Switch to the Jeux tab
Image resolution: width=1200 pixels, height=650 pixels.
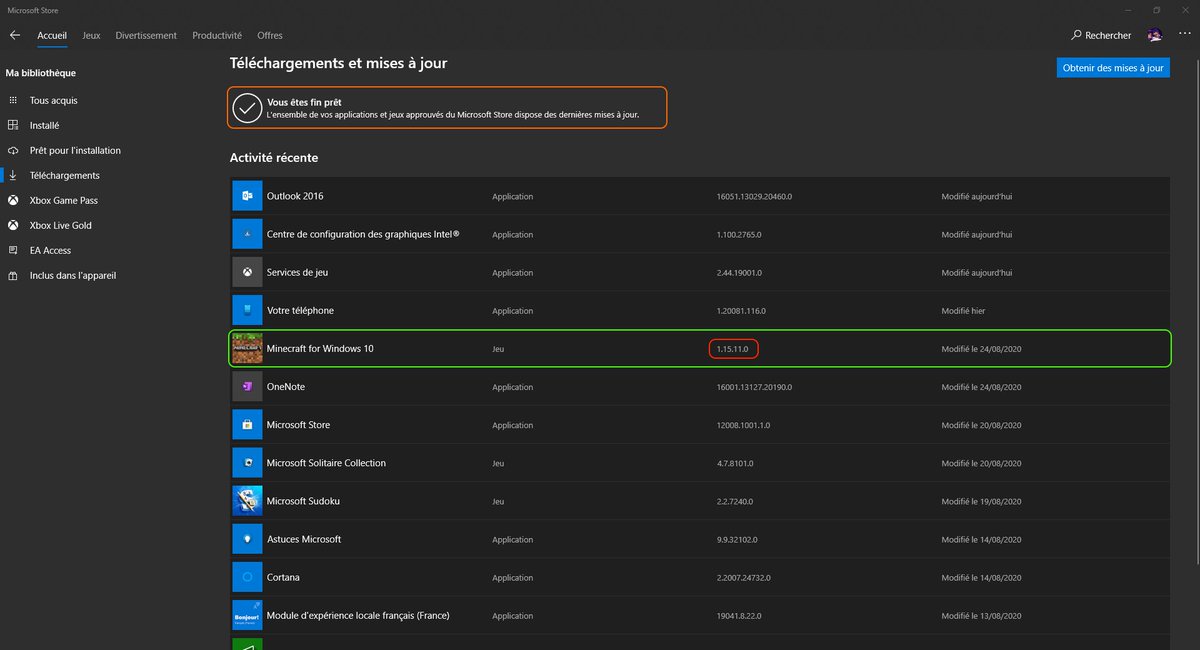pos(91,35)
